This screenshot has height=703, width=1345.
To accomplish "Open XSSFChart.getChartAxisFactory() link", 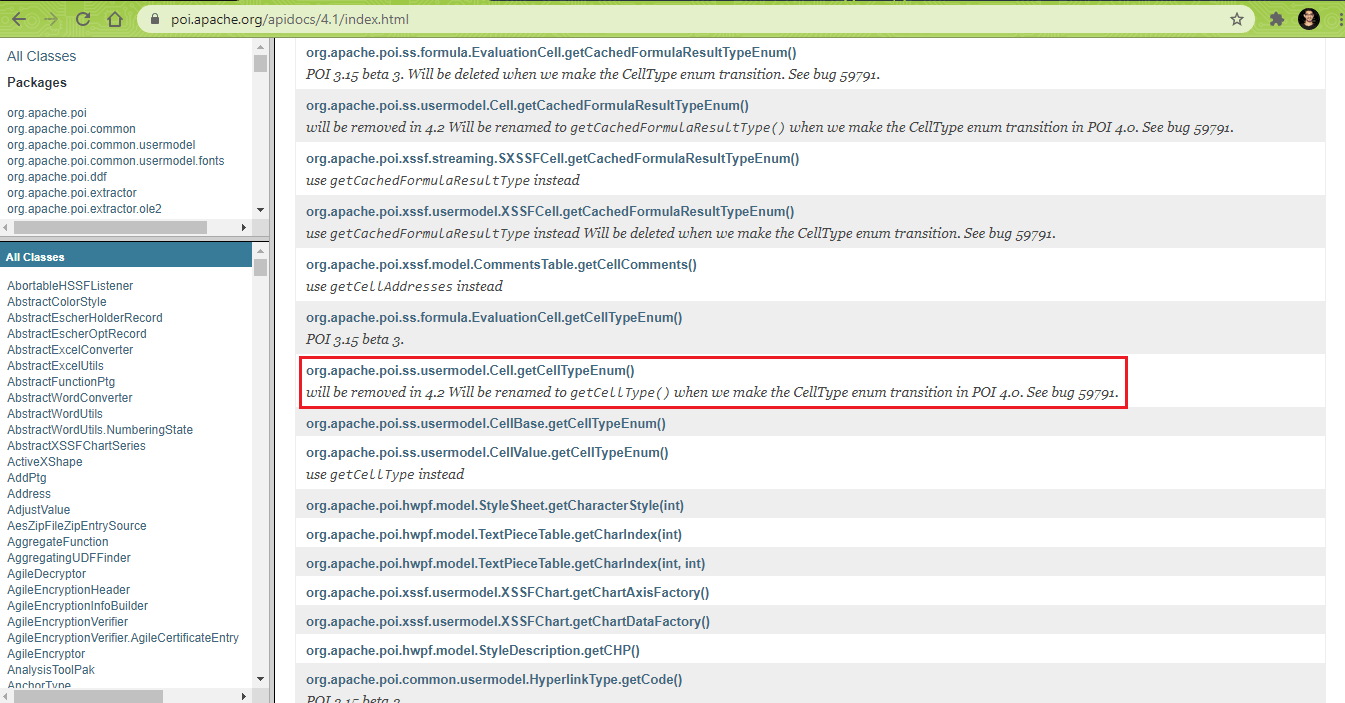I will click(507, 592).
